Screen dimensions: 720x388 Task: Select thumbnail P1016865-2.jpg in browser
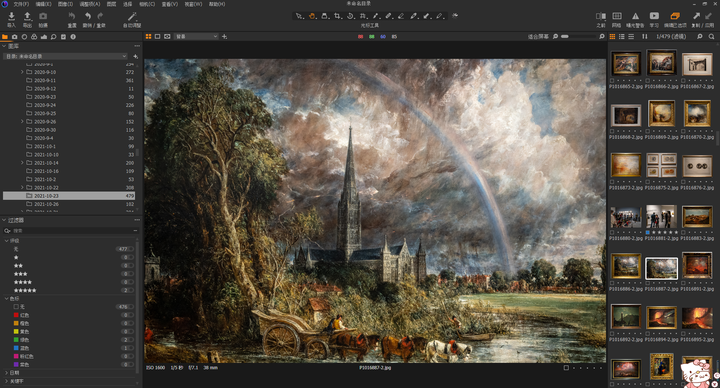tap(625, 63)
